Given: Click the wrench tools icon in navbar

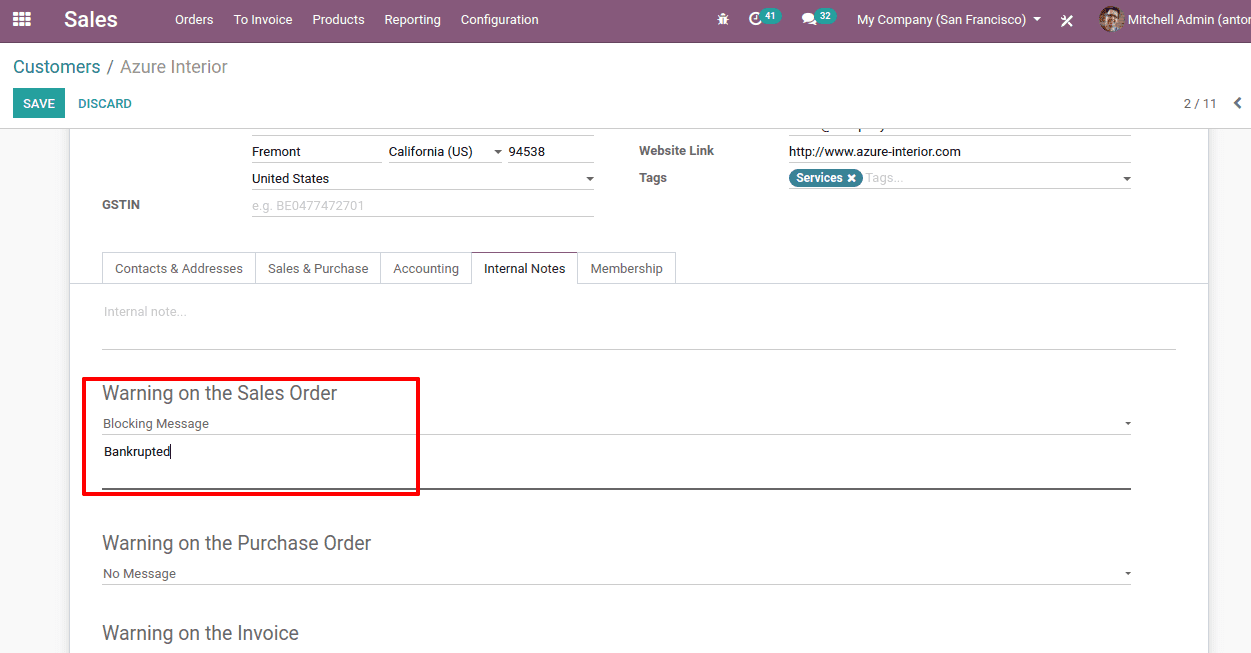Looking at the screenshot, I should coord(1067,20).
